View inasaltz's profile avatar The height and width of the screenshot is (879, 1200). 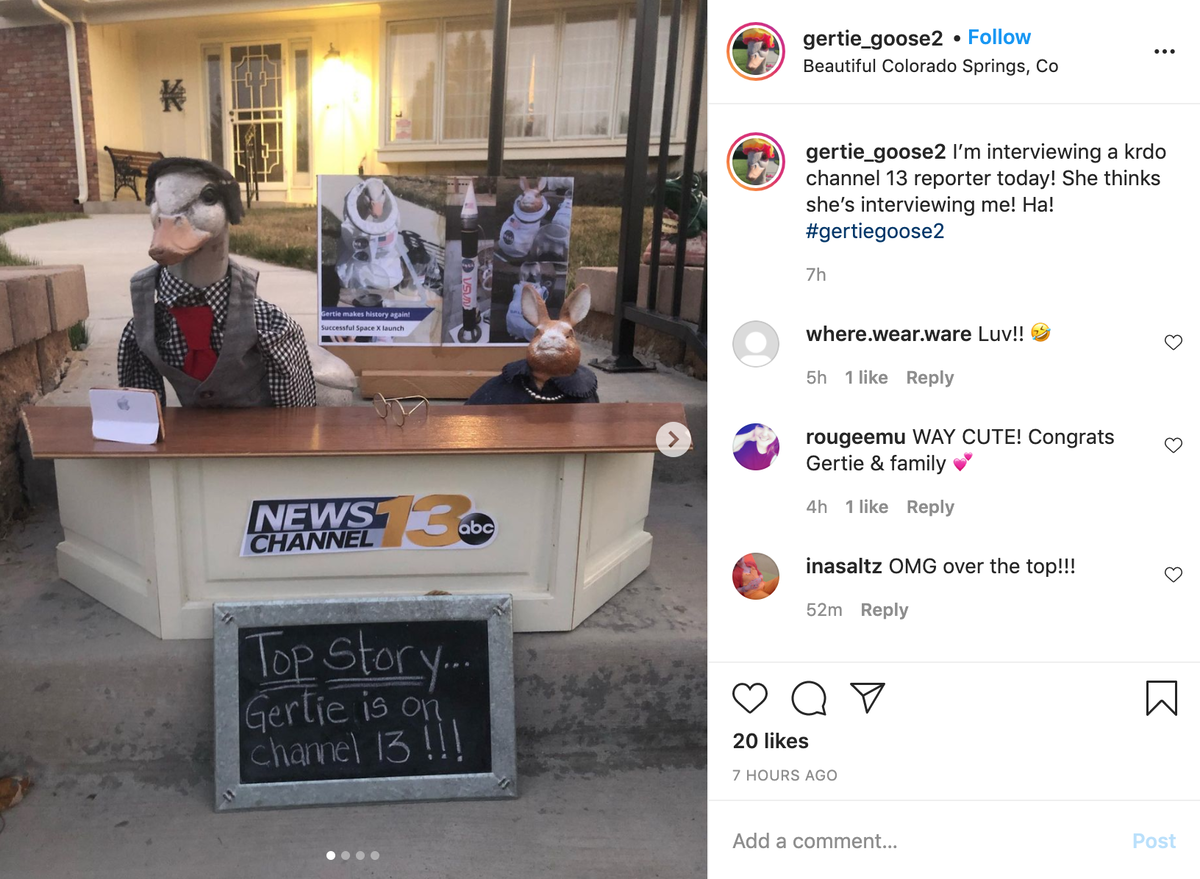click(x=756, y=576)
